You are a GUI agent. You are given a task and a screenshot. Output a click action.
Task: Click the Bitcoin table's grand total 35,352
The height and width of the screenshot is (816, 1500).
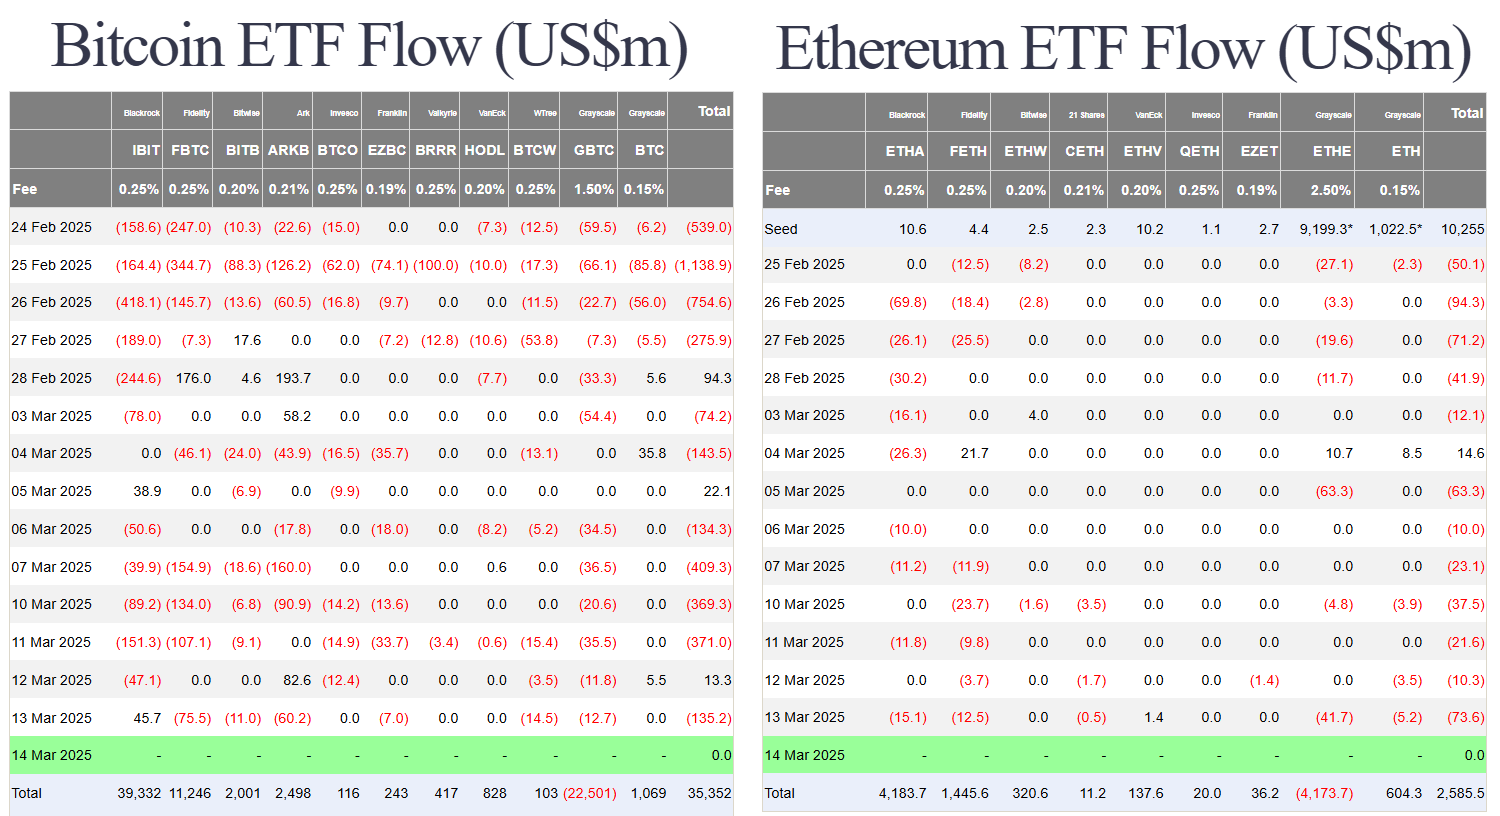coord(709,793)
